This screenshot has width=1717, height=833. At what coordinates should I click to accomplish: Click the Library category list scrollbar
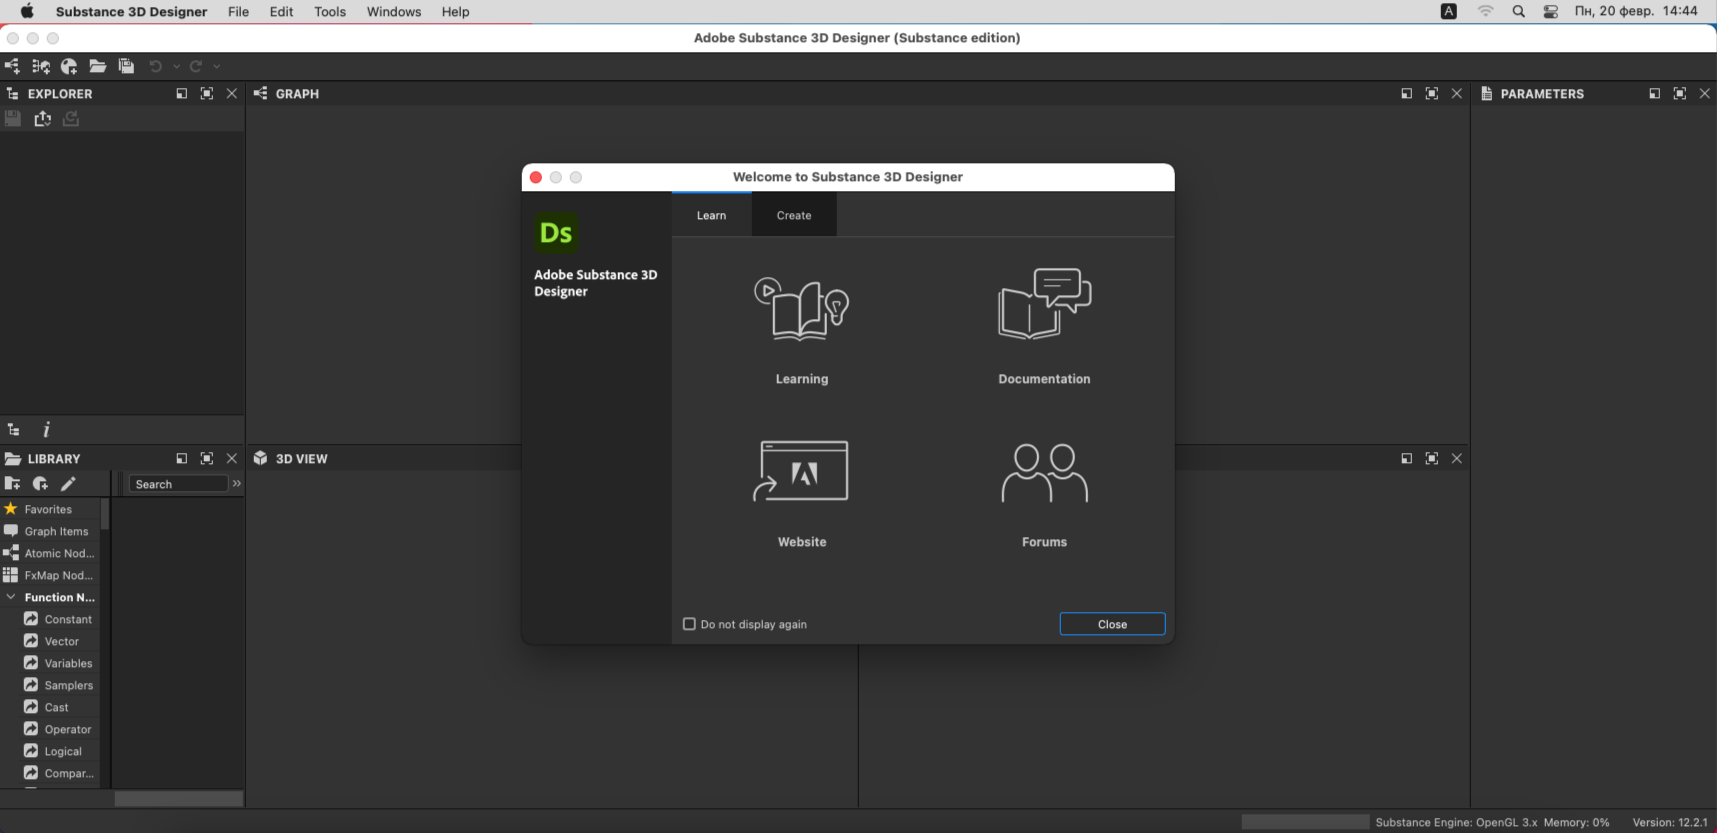105,514
